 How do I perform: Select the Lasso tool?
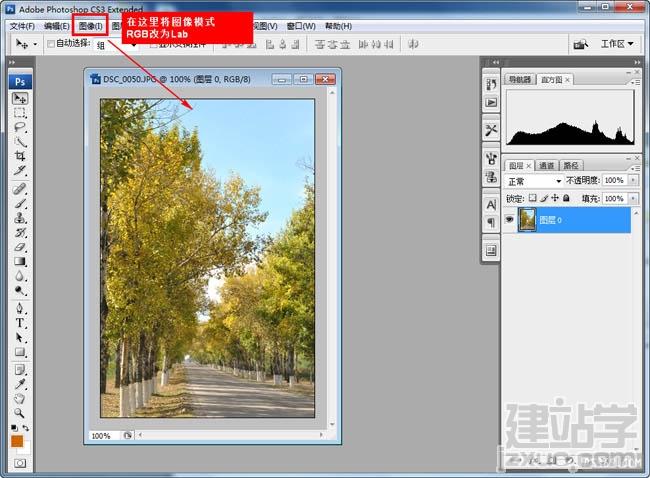click(x=20, y=127)
